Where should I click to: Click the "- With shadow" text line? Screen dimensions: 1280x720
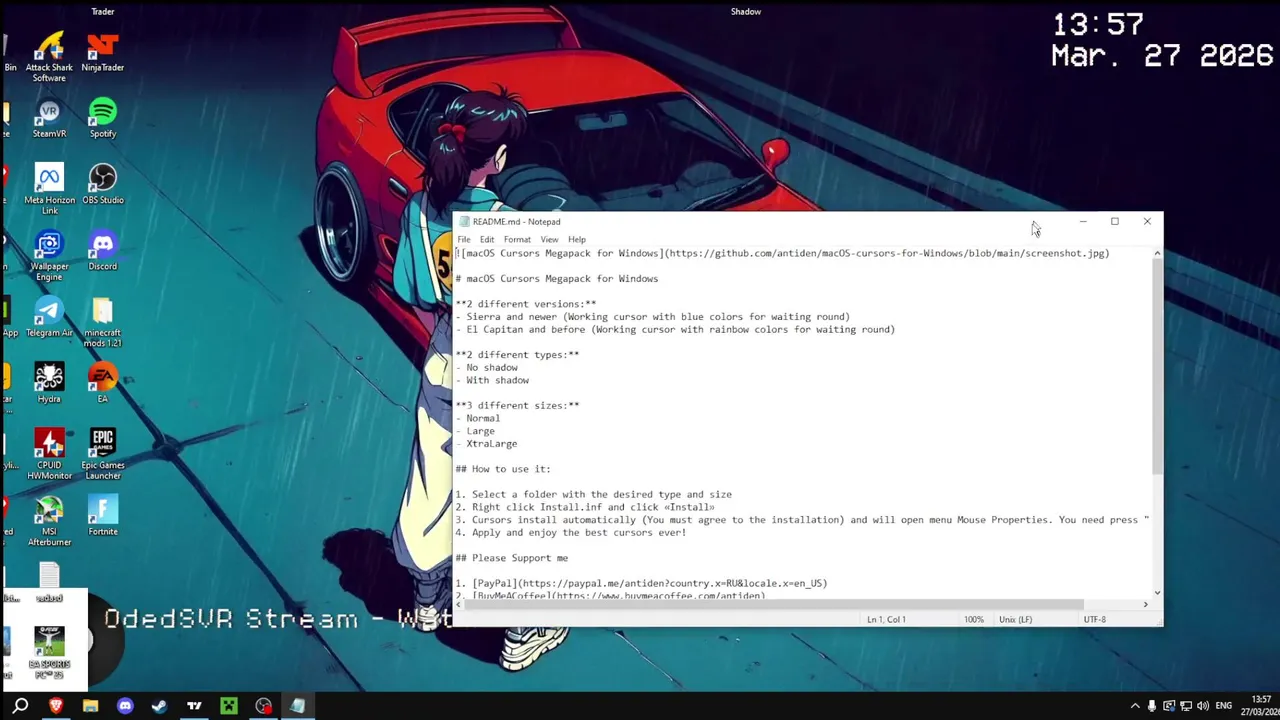click(x=493, y=381)
